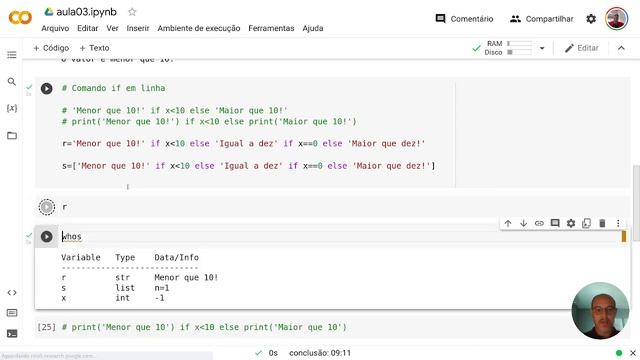Open the Ajuda menu
This screenshot has height=360, width=640.
(x=313, y=28)
